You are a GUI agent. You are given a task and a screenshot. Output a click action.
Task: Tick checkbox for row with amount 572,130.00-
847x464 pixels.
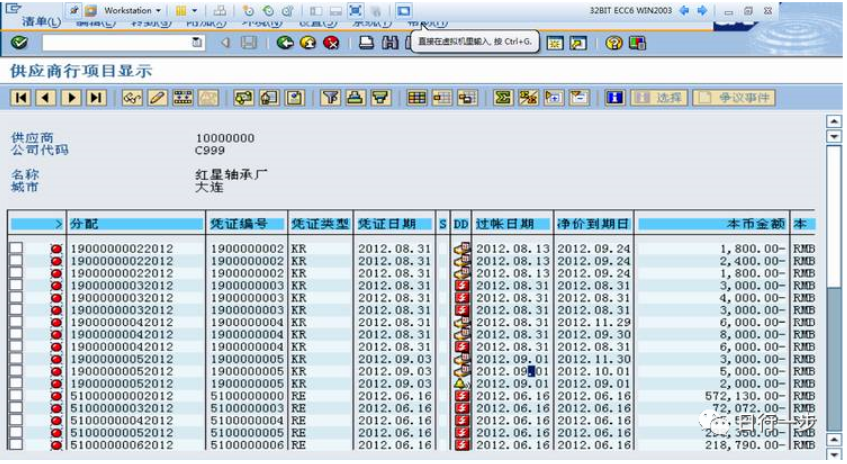[x=16, y=395]
